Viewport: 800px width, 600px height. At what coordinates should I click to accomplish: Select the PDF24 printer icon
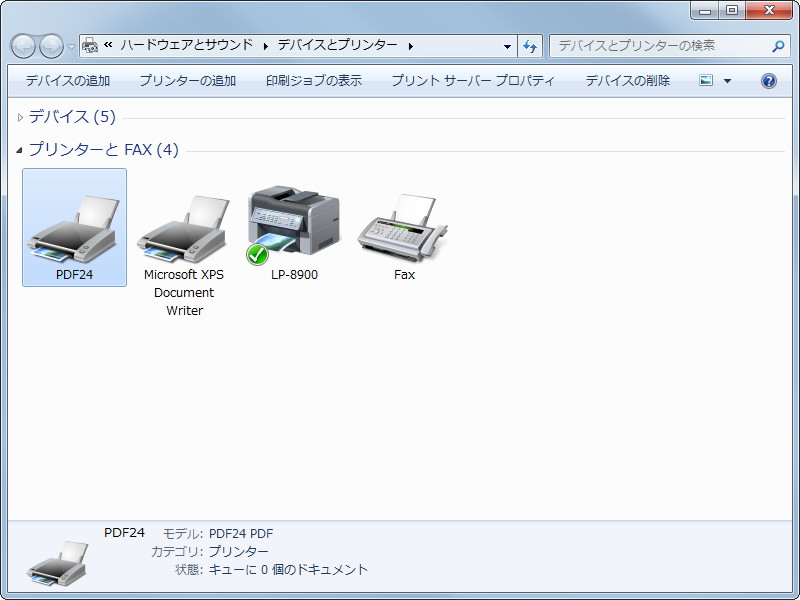74,228
